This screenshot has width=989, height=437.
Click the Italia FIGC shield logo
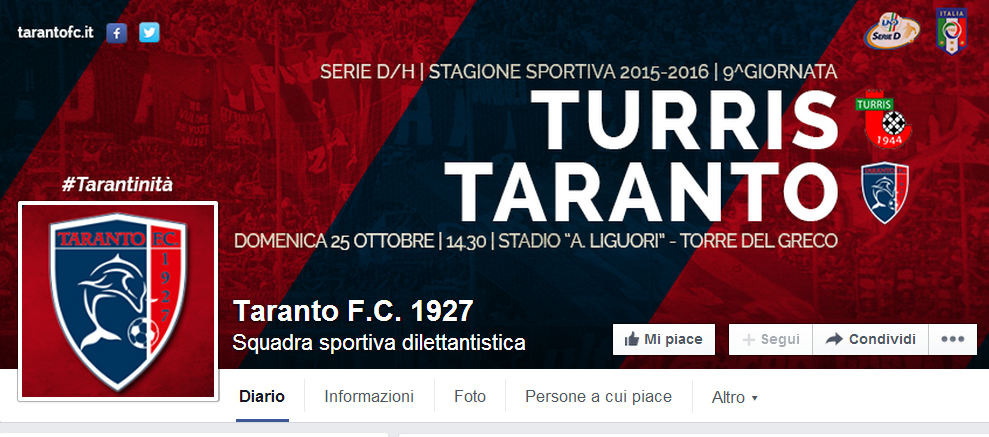(x=951, y=30)
